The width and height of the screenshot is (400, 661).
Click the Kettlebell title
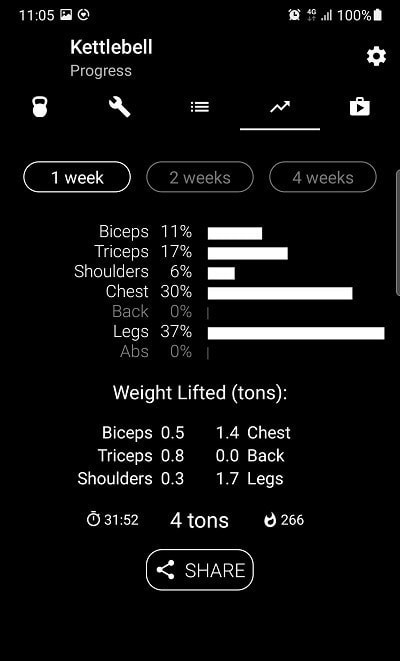pyautogui.click(x=111, y=47)
